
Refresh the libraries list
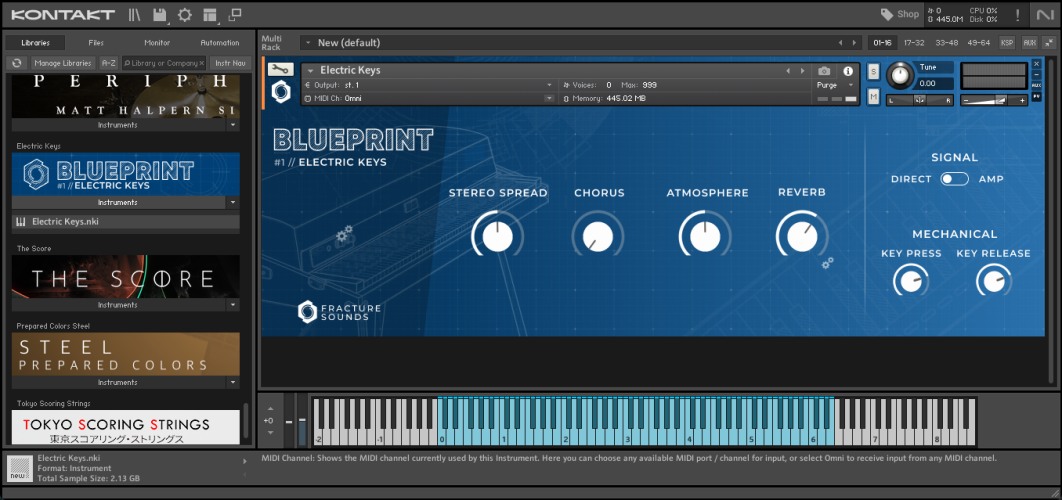(17, 63)
